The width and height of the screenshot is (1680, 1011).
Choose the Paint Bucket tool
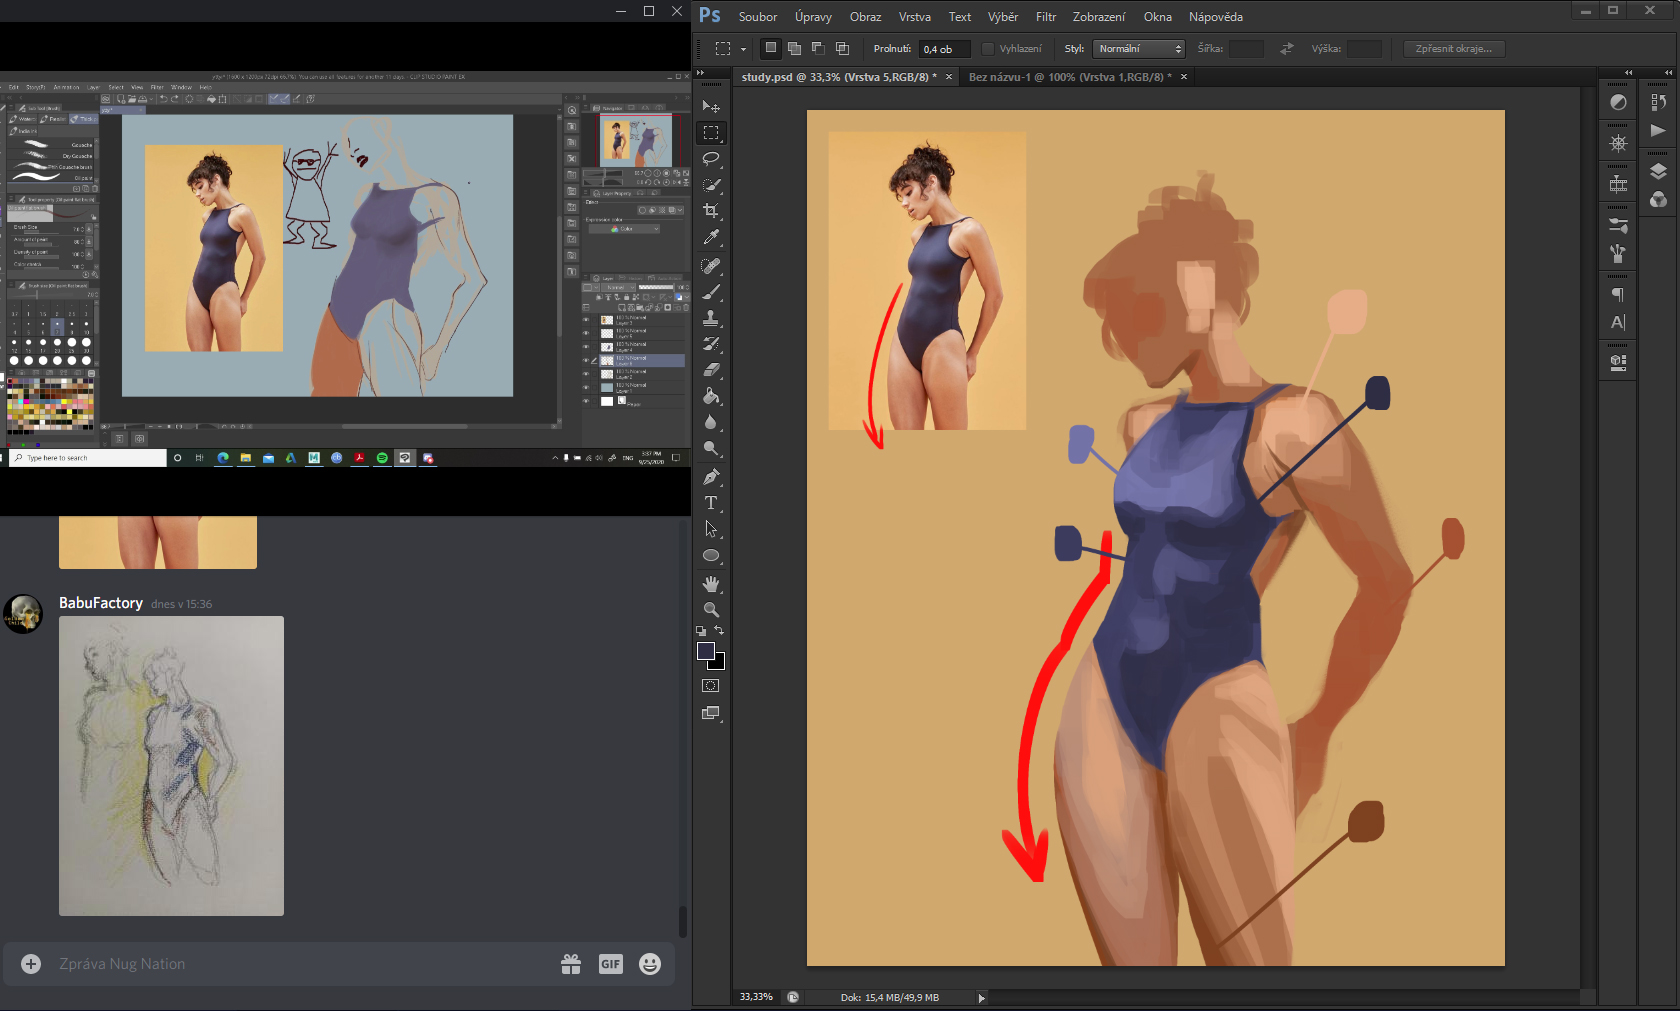(x=711, y=396)
